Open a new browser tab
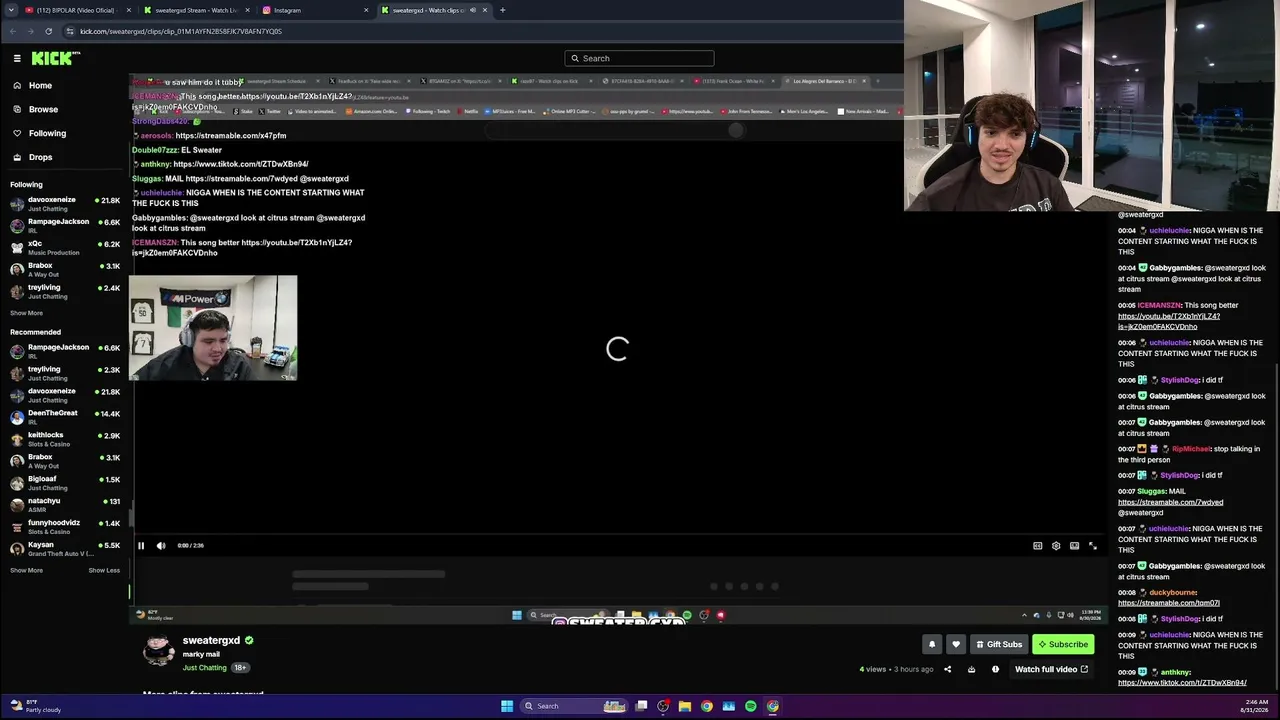Screen dimensions: 1280x720 pos(502,10)
